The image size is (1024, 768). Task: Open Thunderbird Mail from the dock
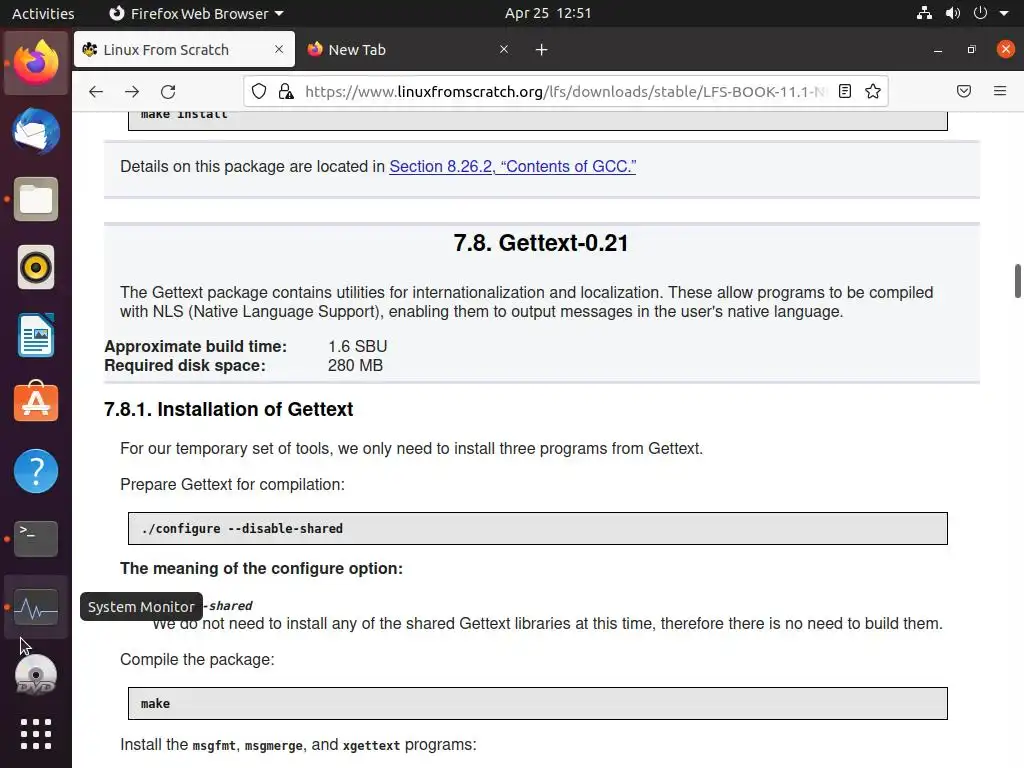click(36, 131)
